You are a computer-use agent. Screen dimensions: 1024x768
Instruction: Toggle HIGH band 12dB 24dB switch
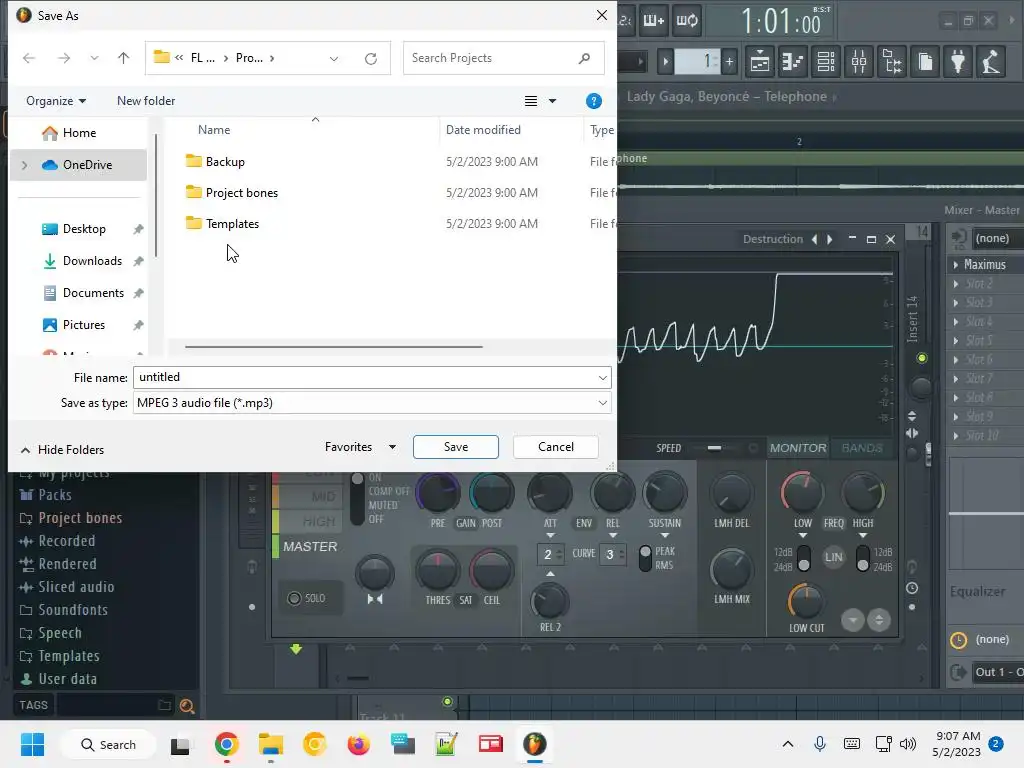[863, 558]
